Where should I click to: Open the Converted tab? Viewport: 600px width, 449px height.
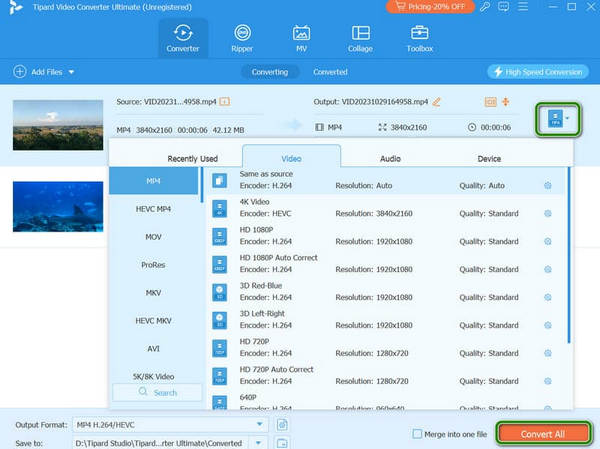[330, 72]
